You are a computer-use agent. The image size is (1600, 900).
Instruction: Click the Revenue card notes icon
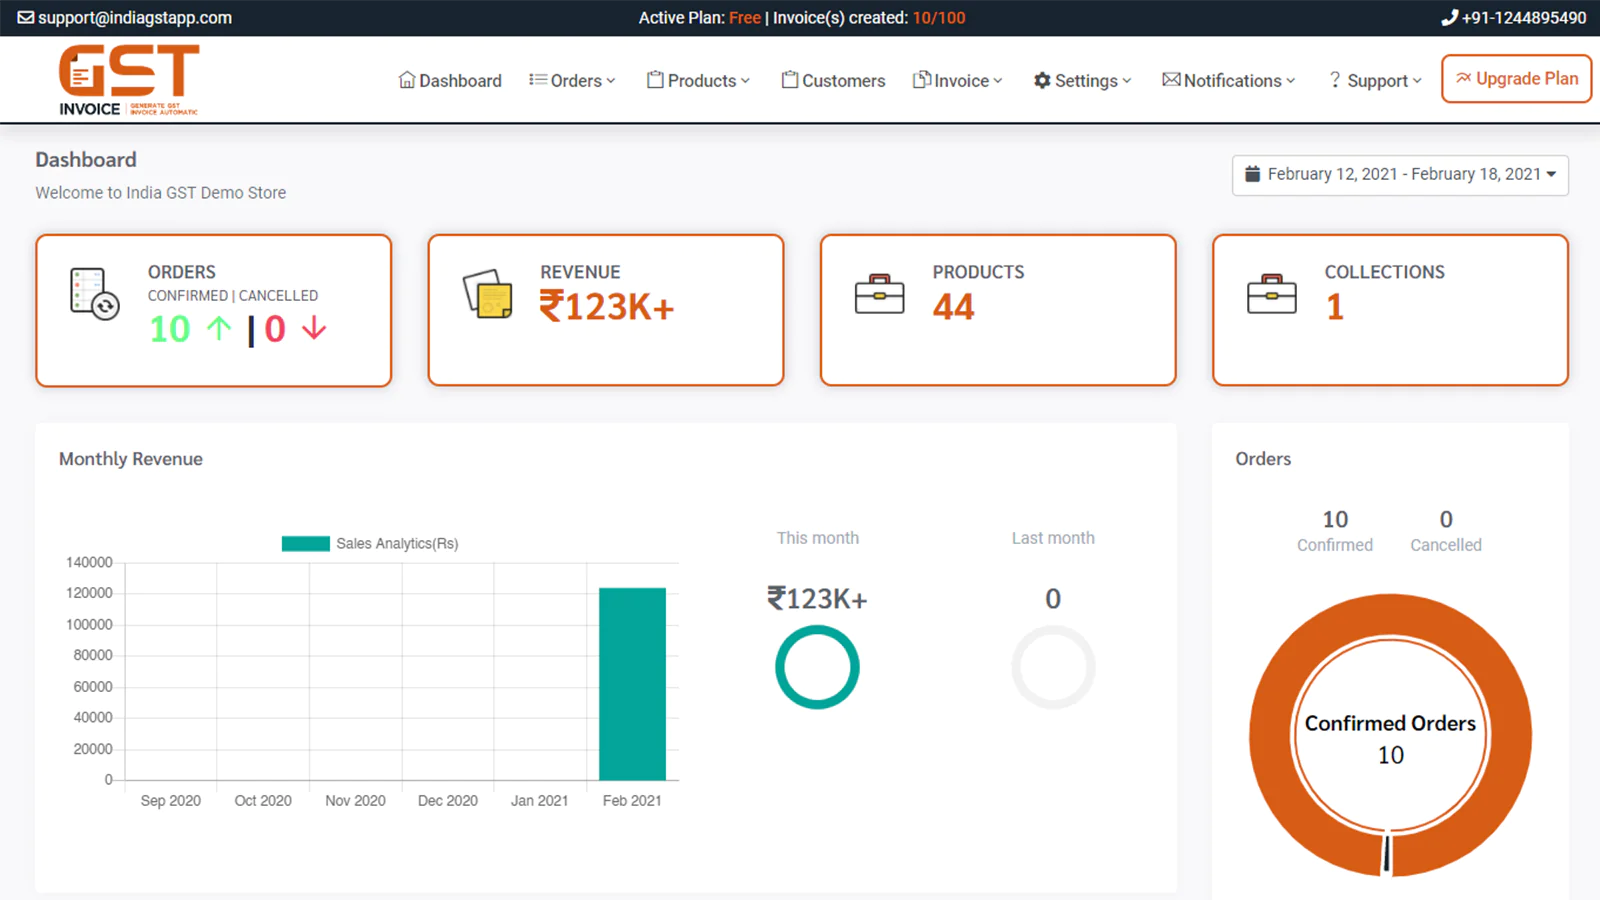pos(488,294)
